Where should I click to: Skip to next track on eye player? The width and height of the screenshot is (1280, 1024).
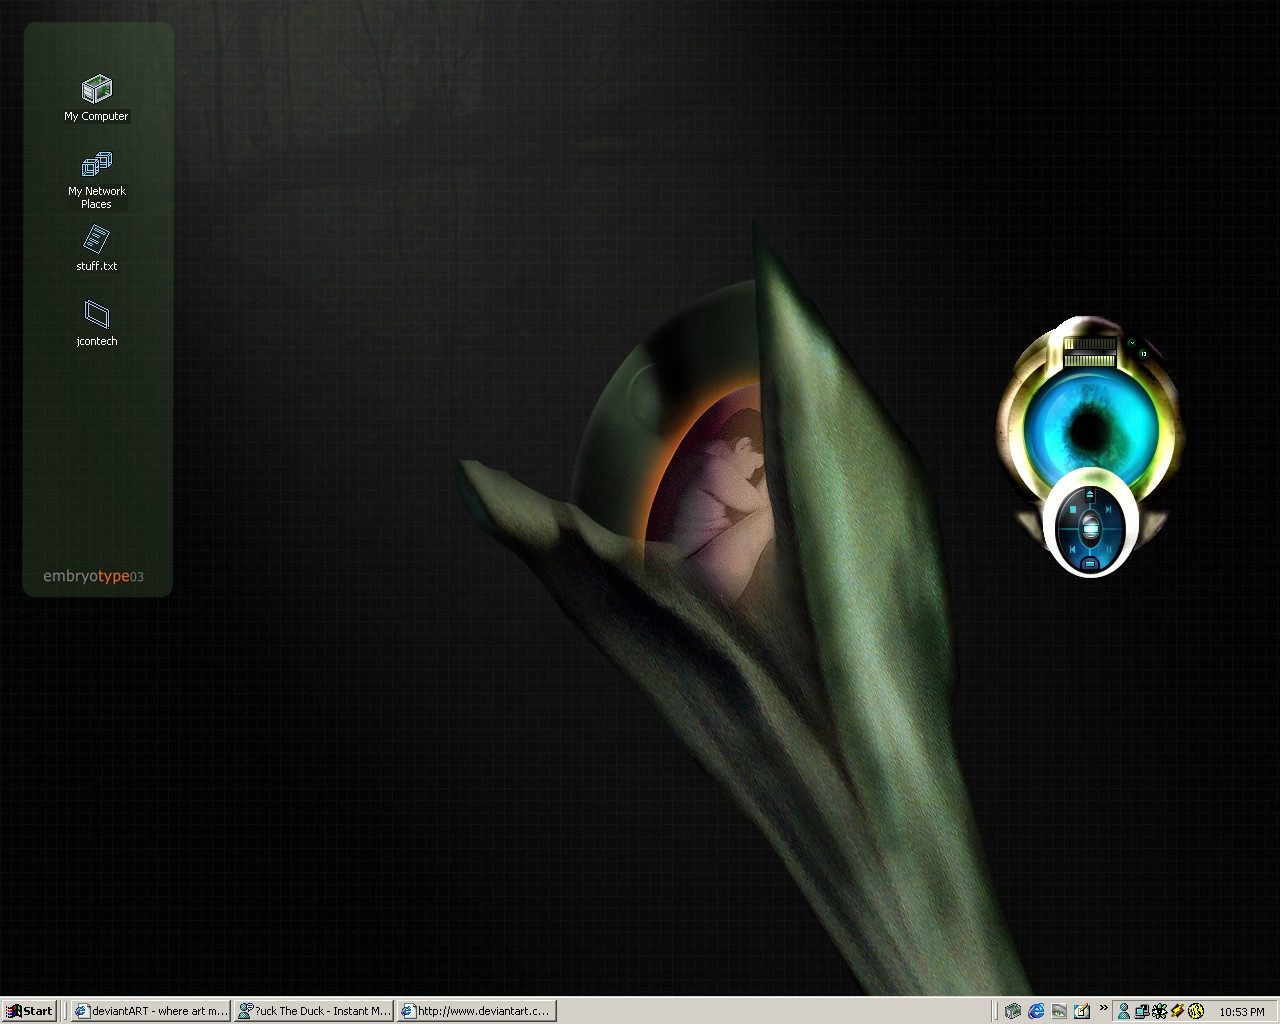pos(1108,509)
